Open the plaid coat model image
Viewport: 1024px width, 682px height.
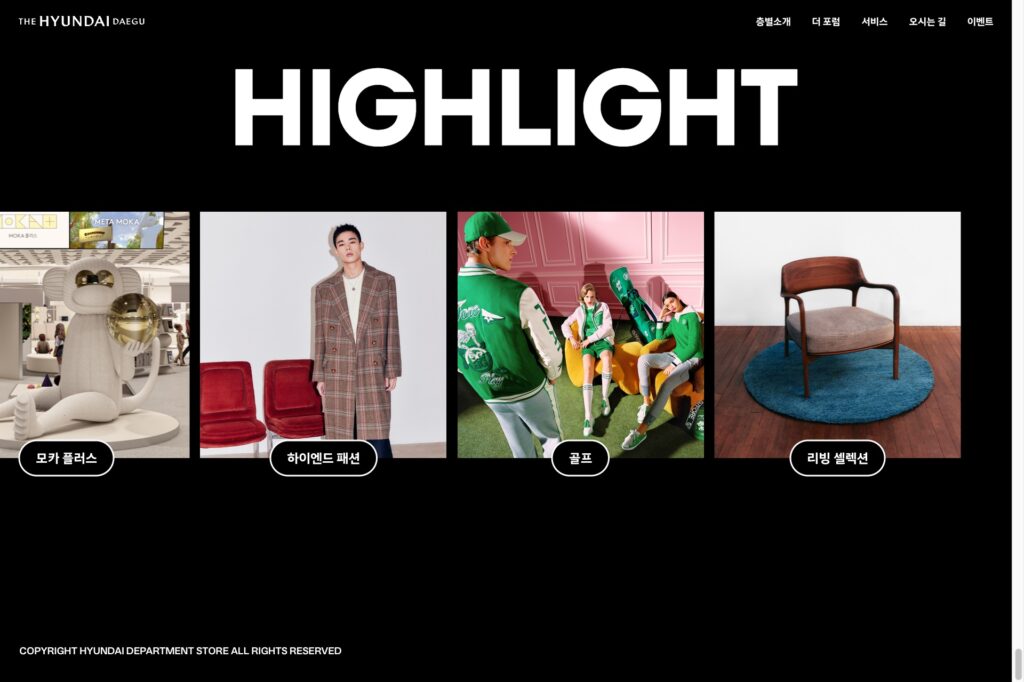[323, 334]
